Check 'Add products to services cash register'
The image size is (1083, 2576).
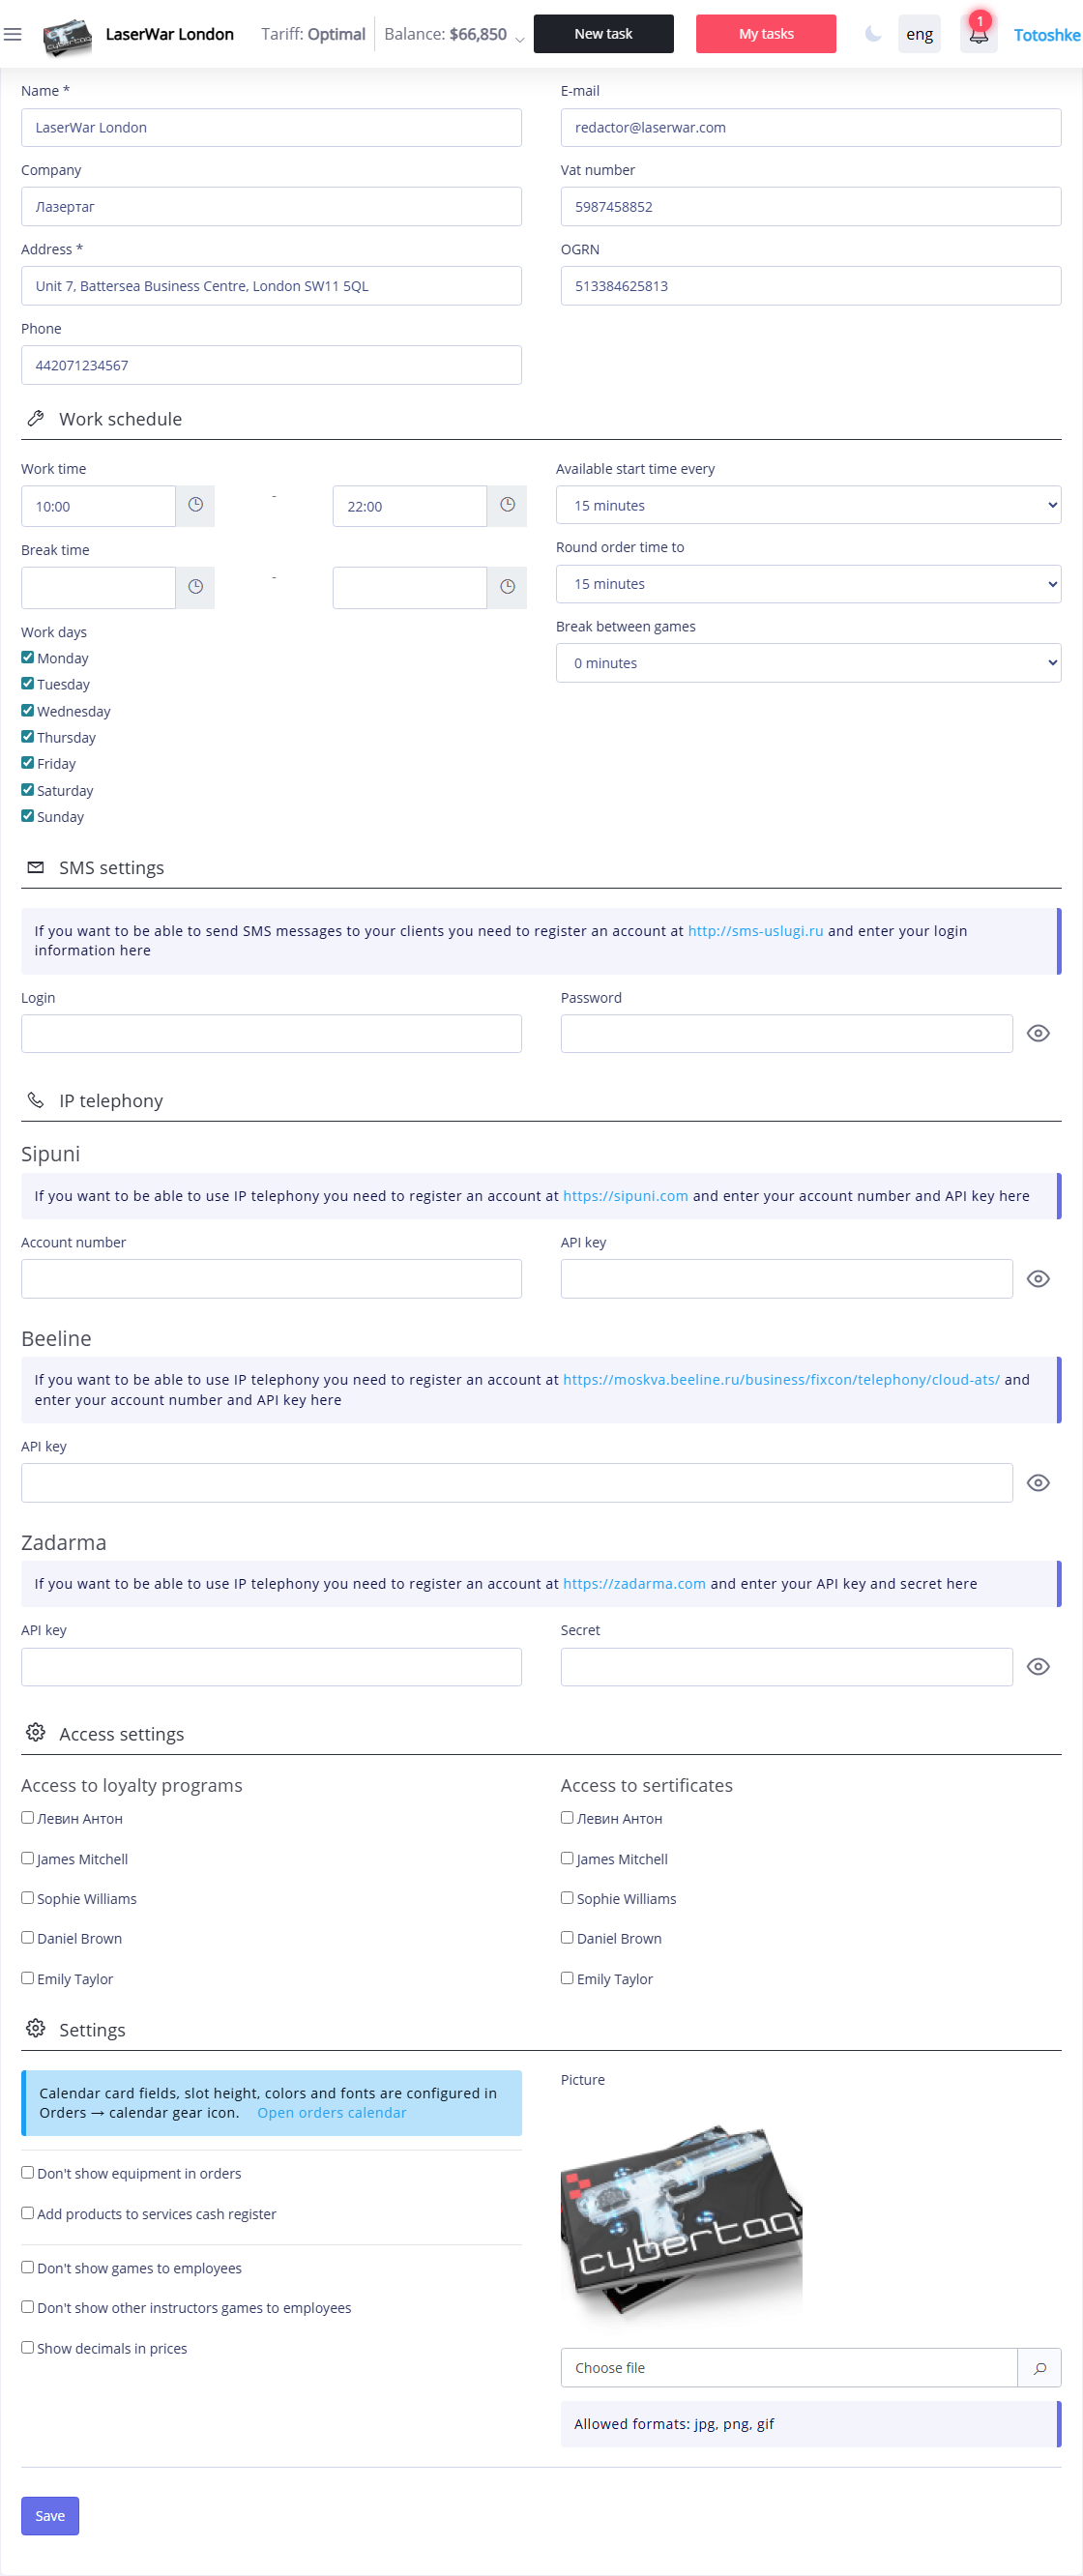point(28,2212)
